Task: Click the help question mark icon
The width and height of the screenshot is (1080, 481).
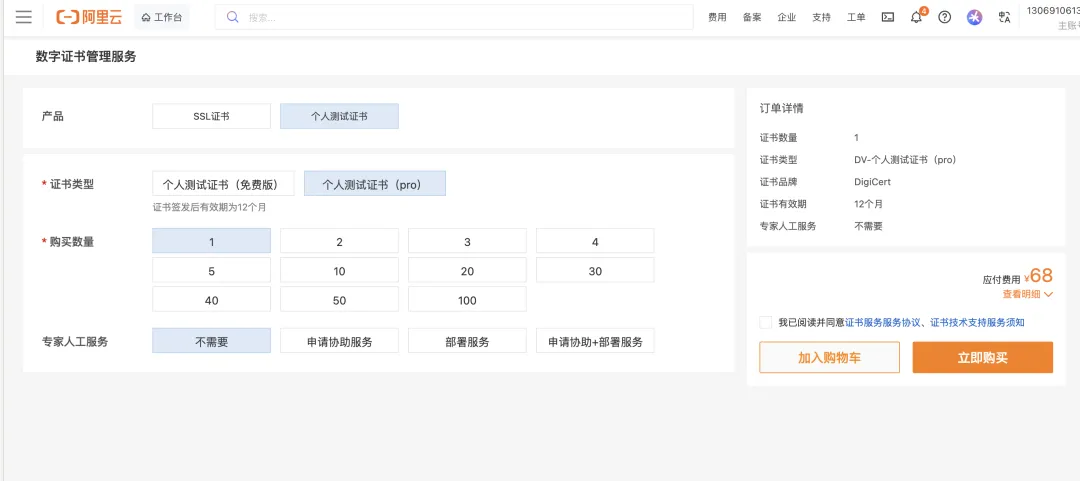Action: pos(945,17)
